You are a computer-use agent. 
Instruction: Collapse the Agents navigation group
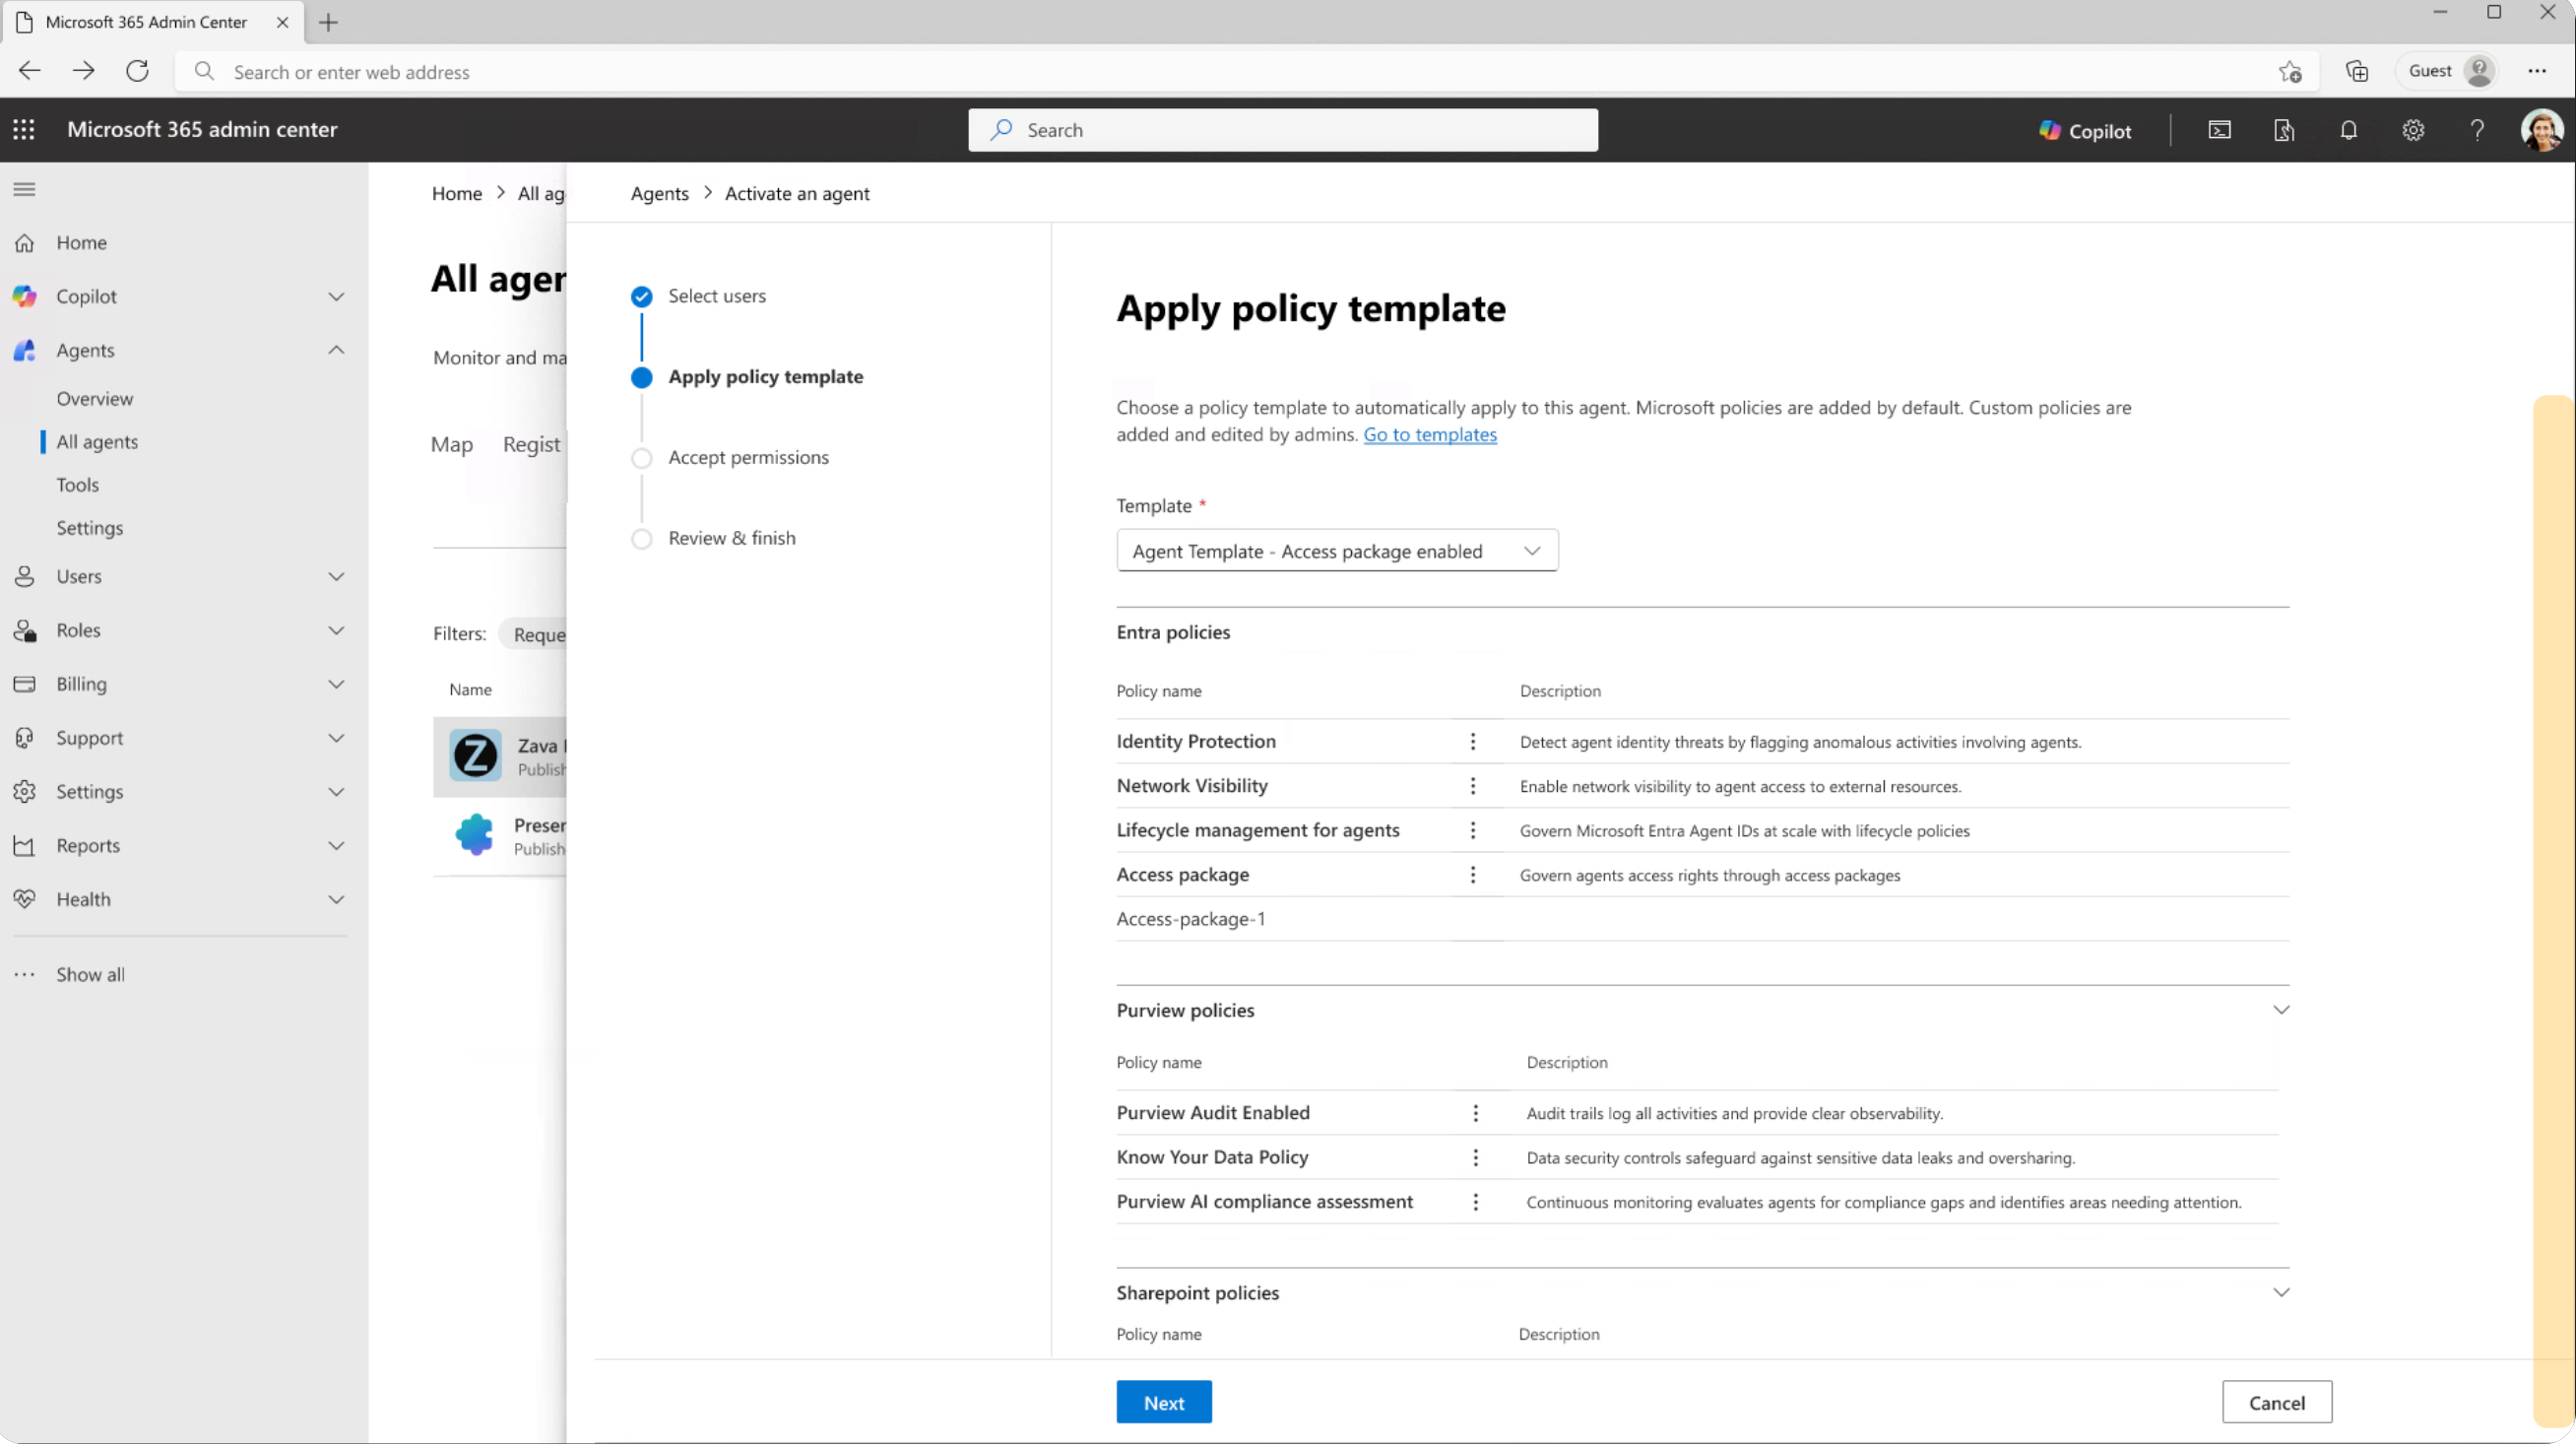[336, 350]
